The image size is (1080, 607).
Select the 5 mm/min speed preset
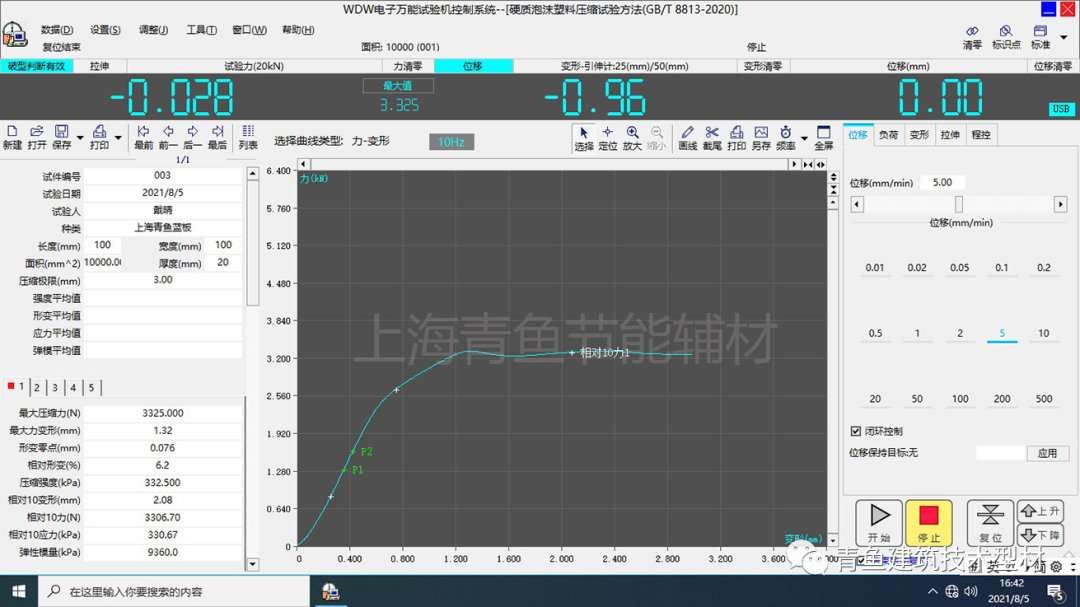point(1002,334)
